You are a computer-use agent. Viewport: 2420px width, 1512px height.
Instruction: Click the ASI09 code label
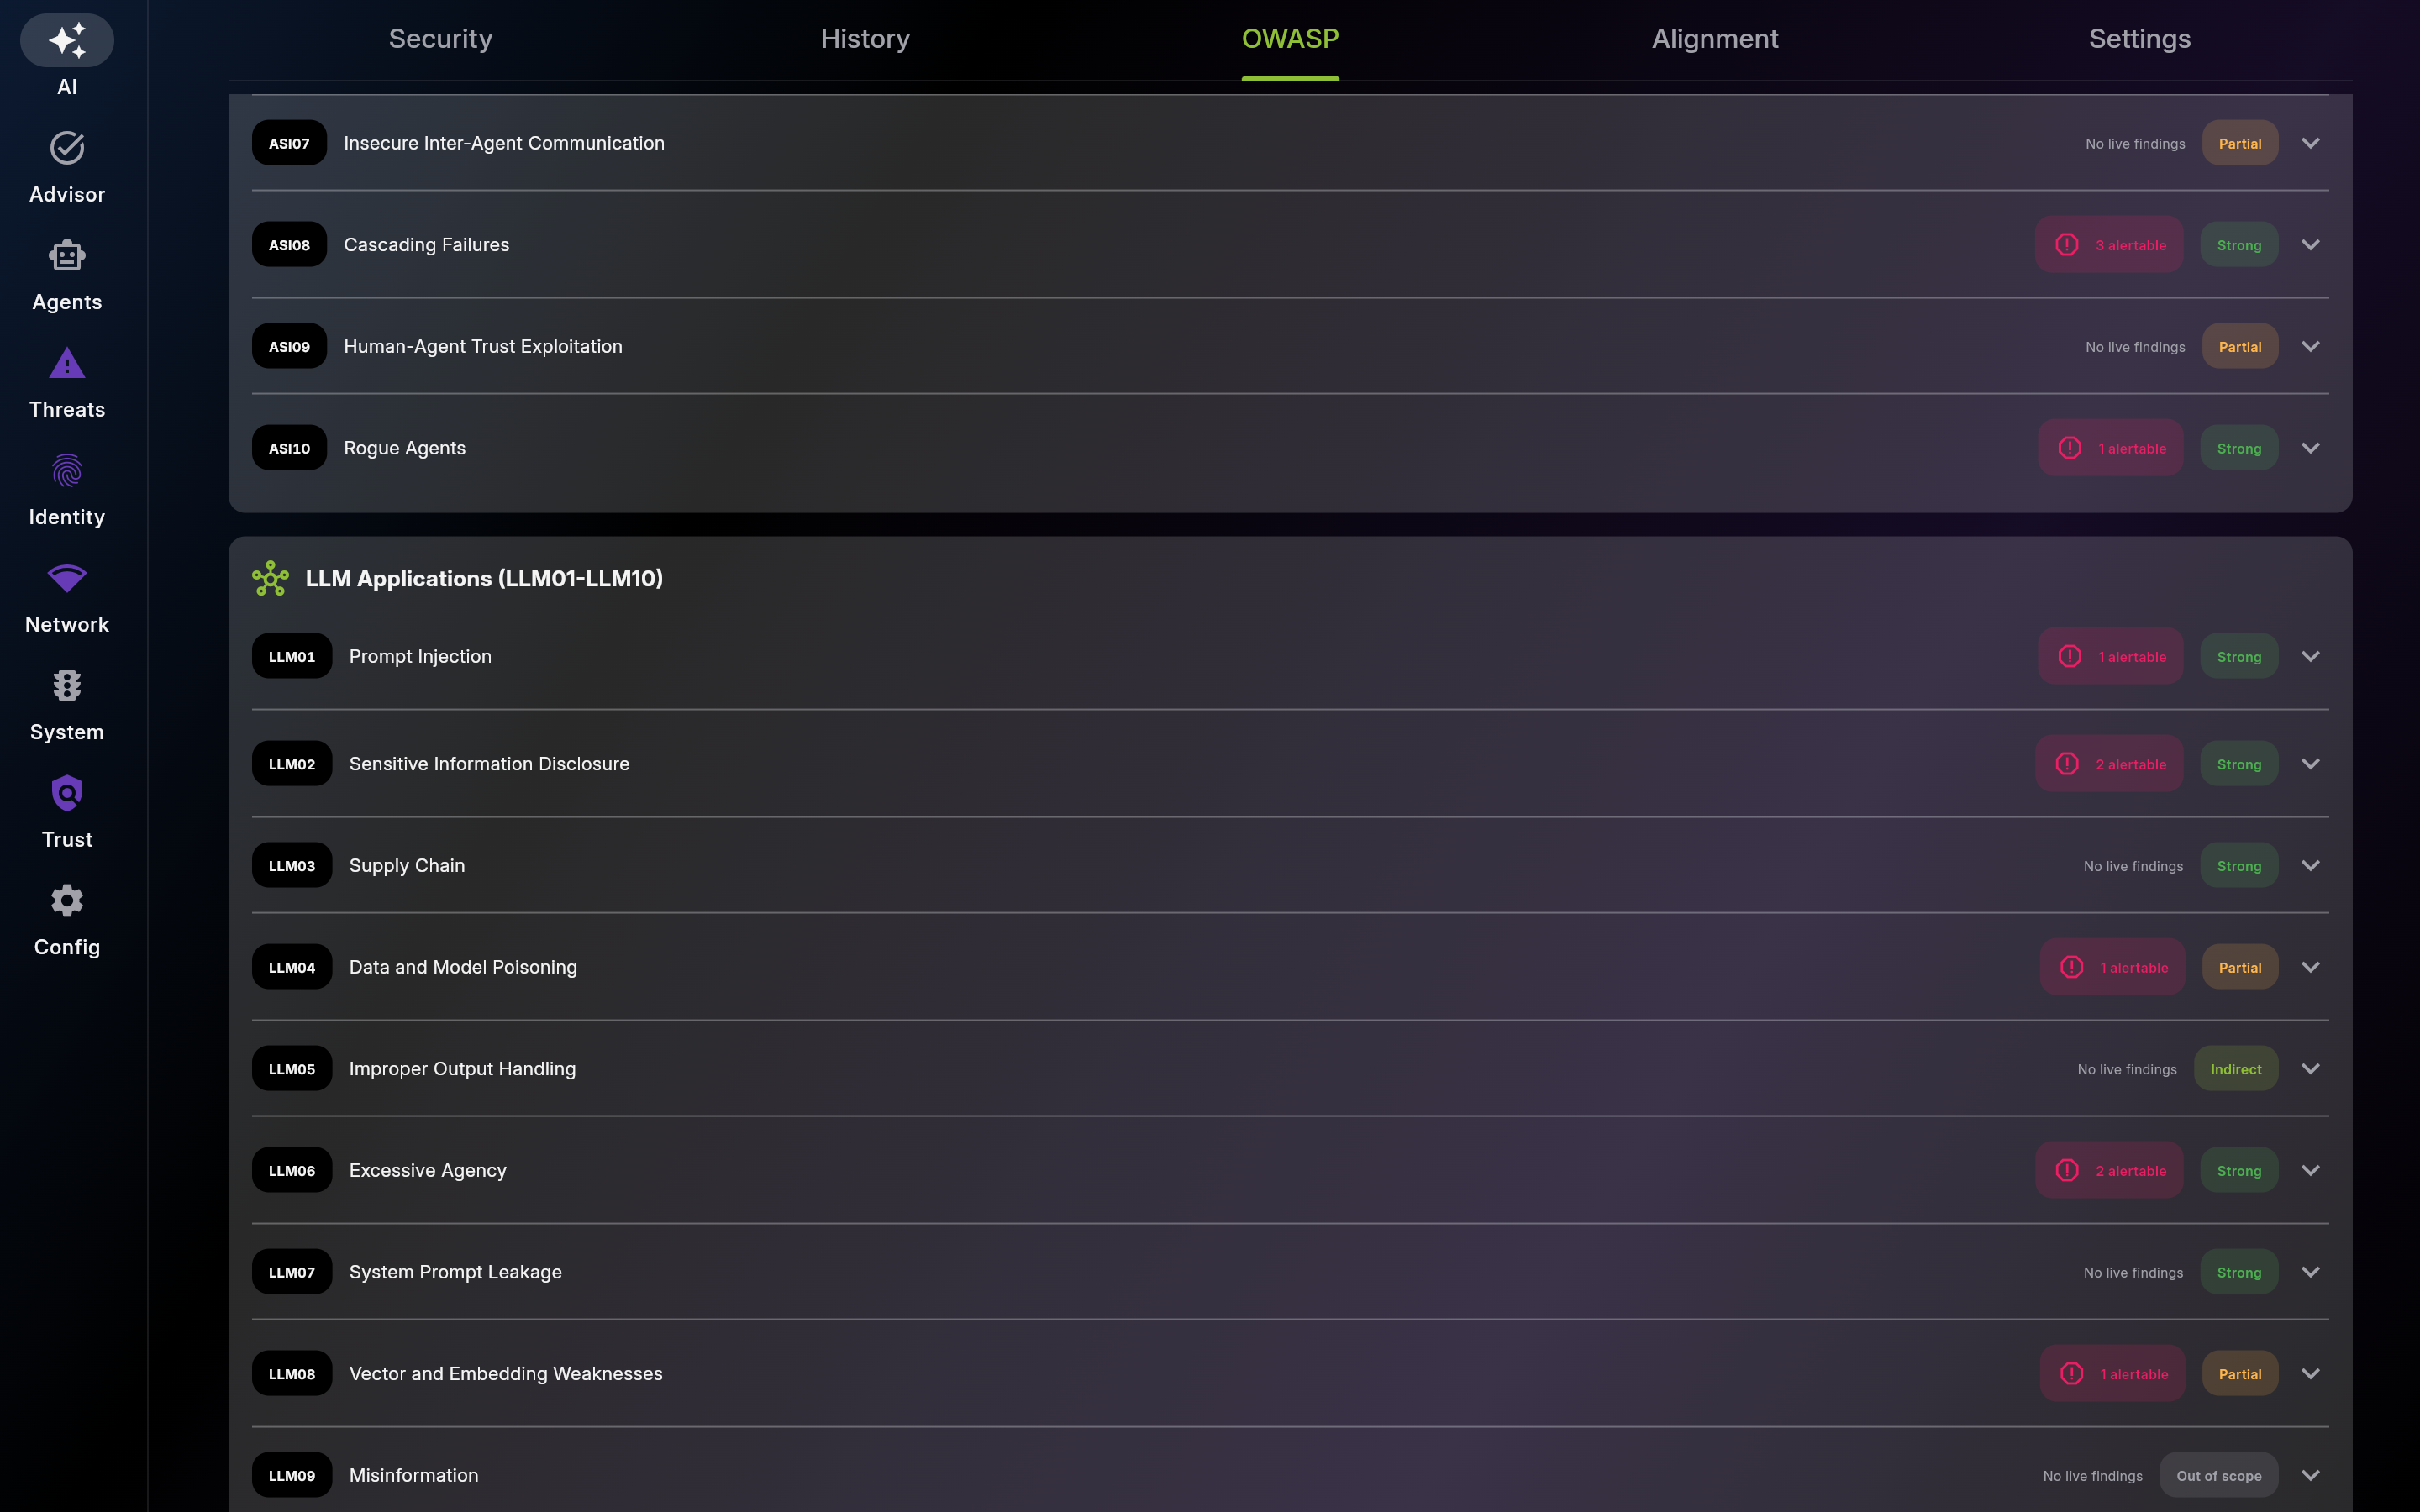point(289,346)
